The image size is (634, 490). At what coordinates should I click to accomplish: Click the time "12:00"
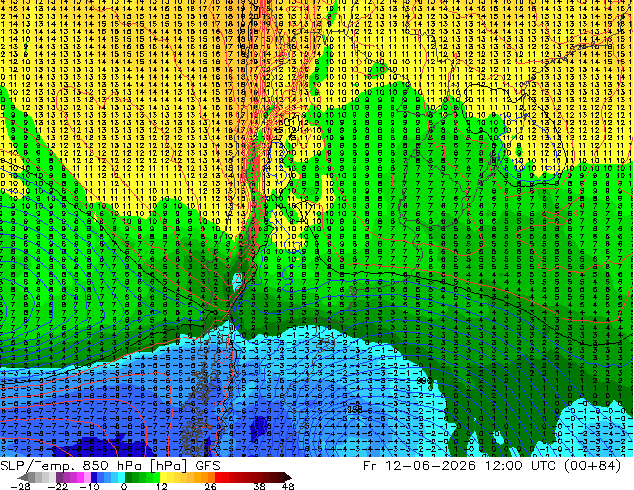click(x=504, y=466)
